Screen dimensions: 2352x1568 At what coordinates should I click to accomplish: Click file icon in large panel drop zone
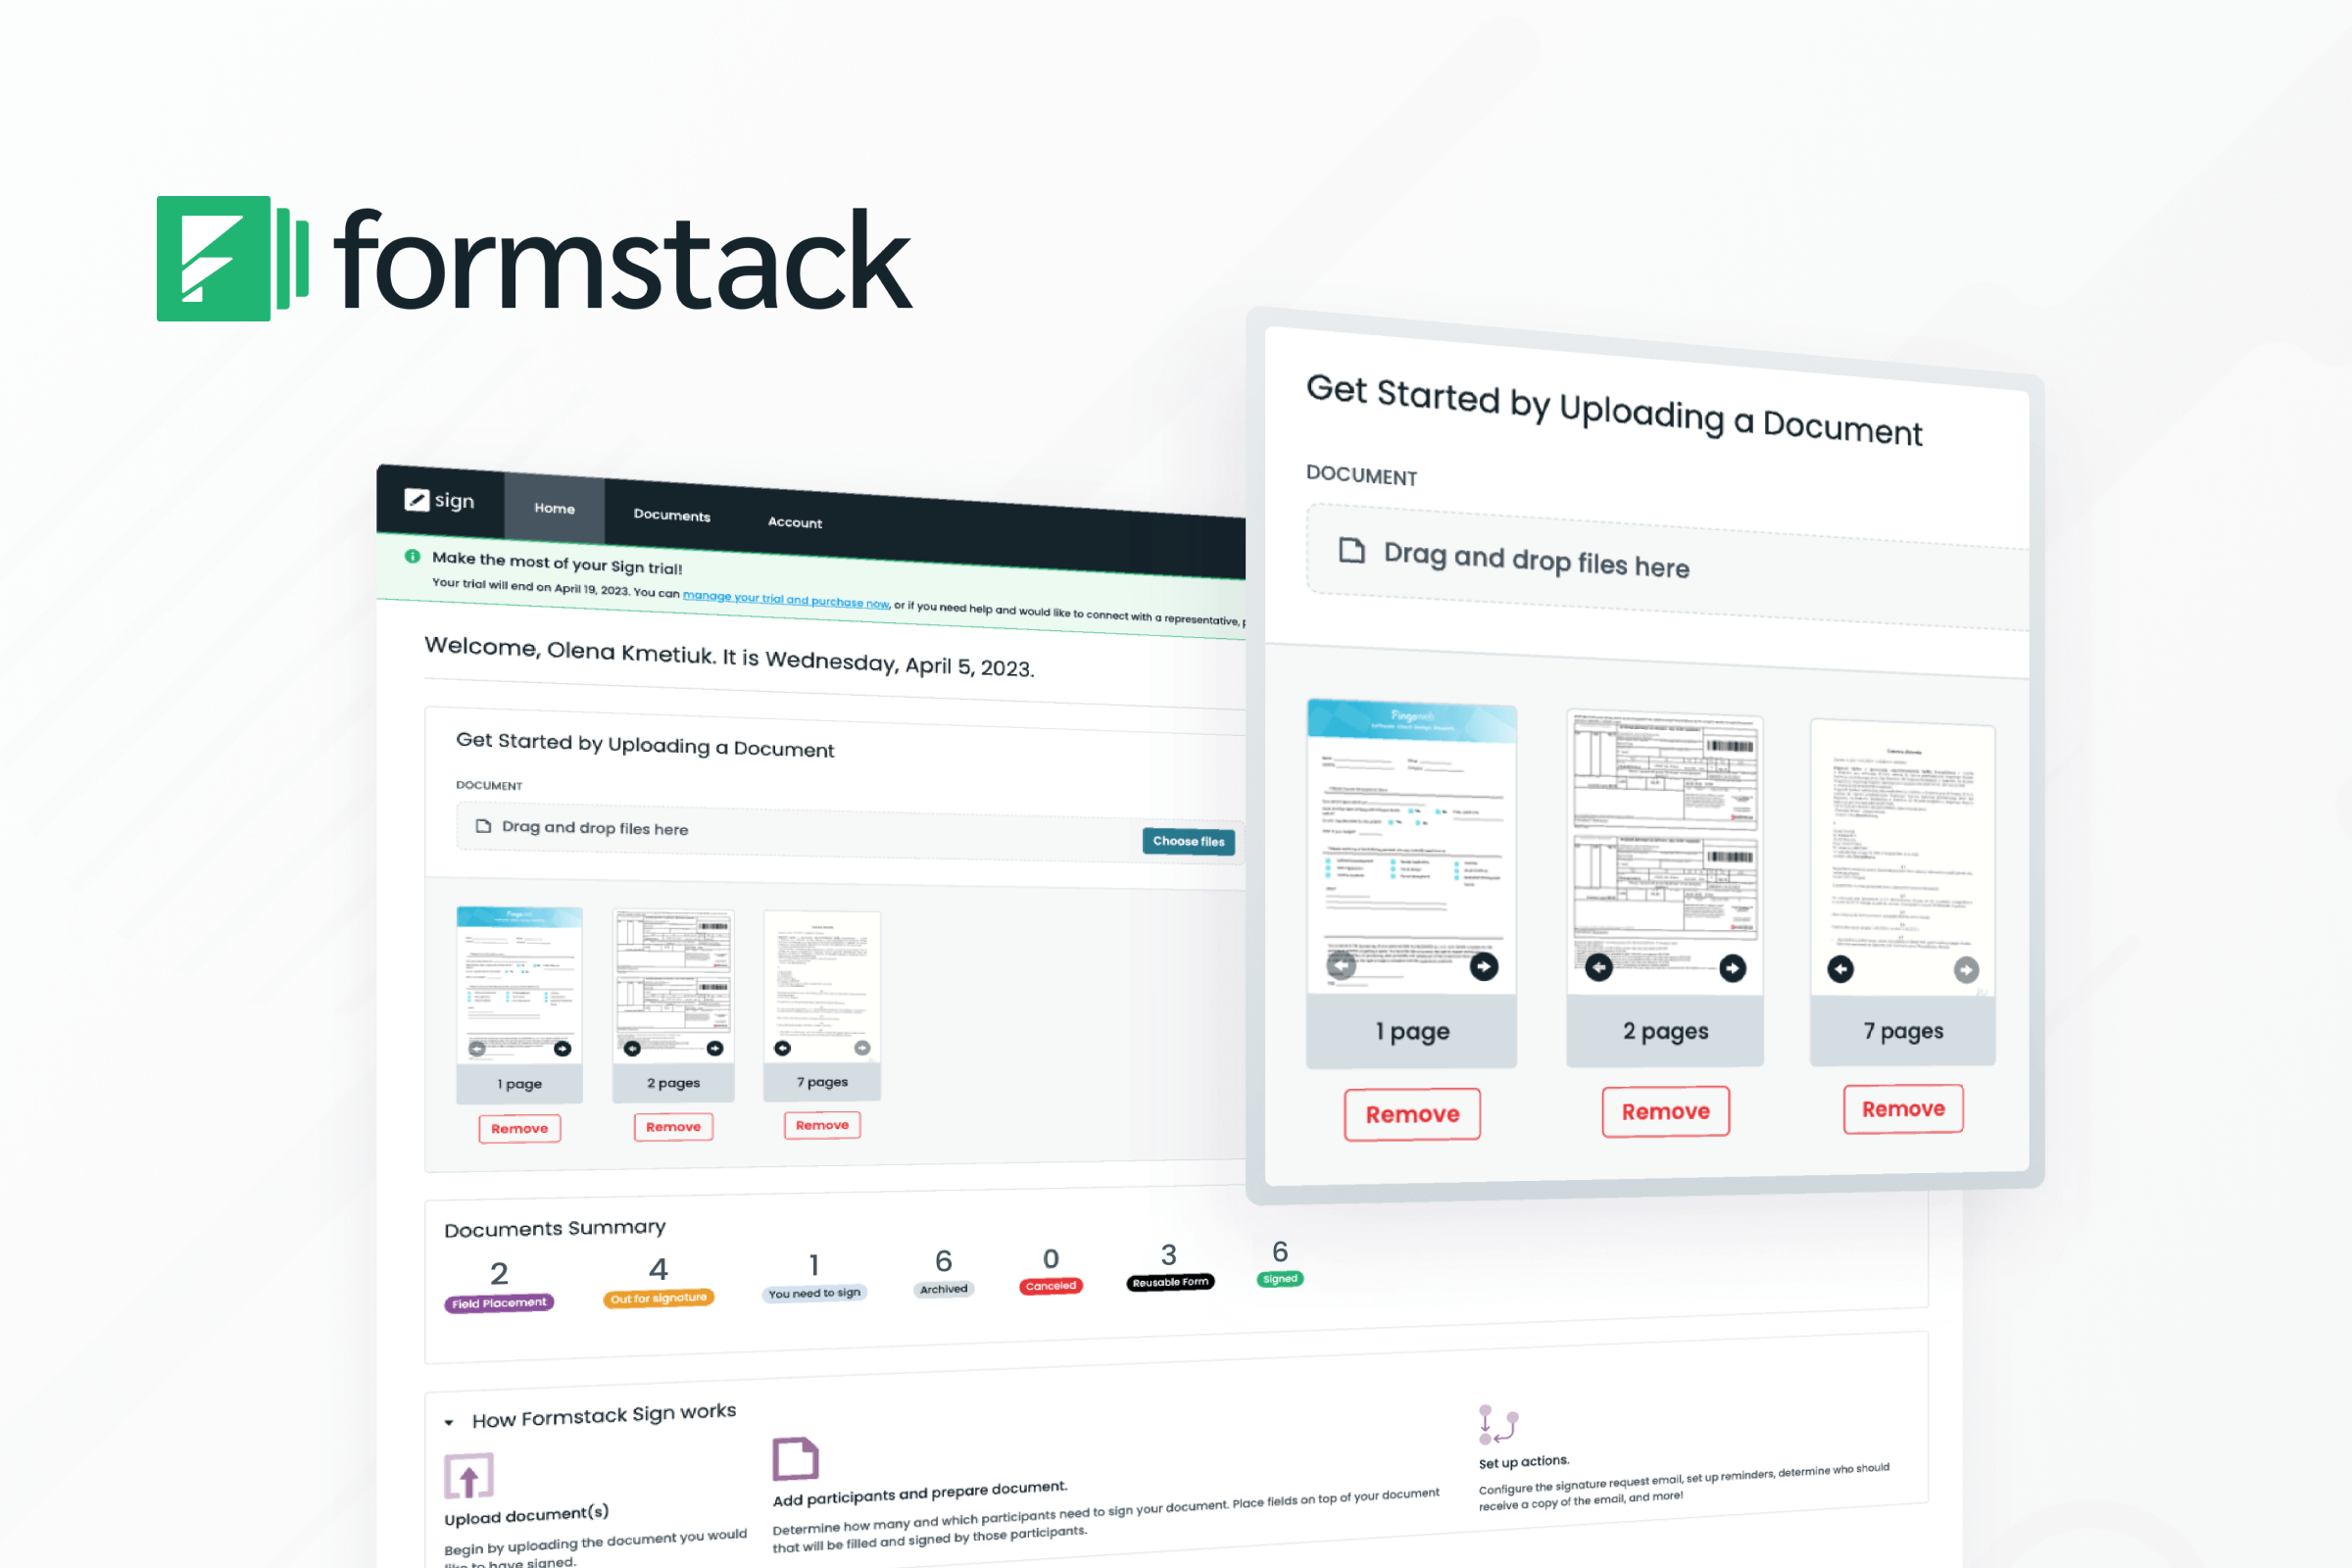[x=1352, y=550]
